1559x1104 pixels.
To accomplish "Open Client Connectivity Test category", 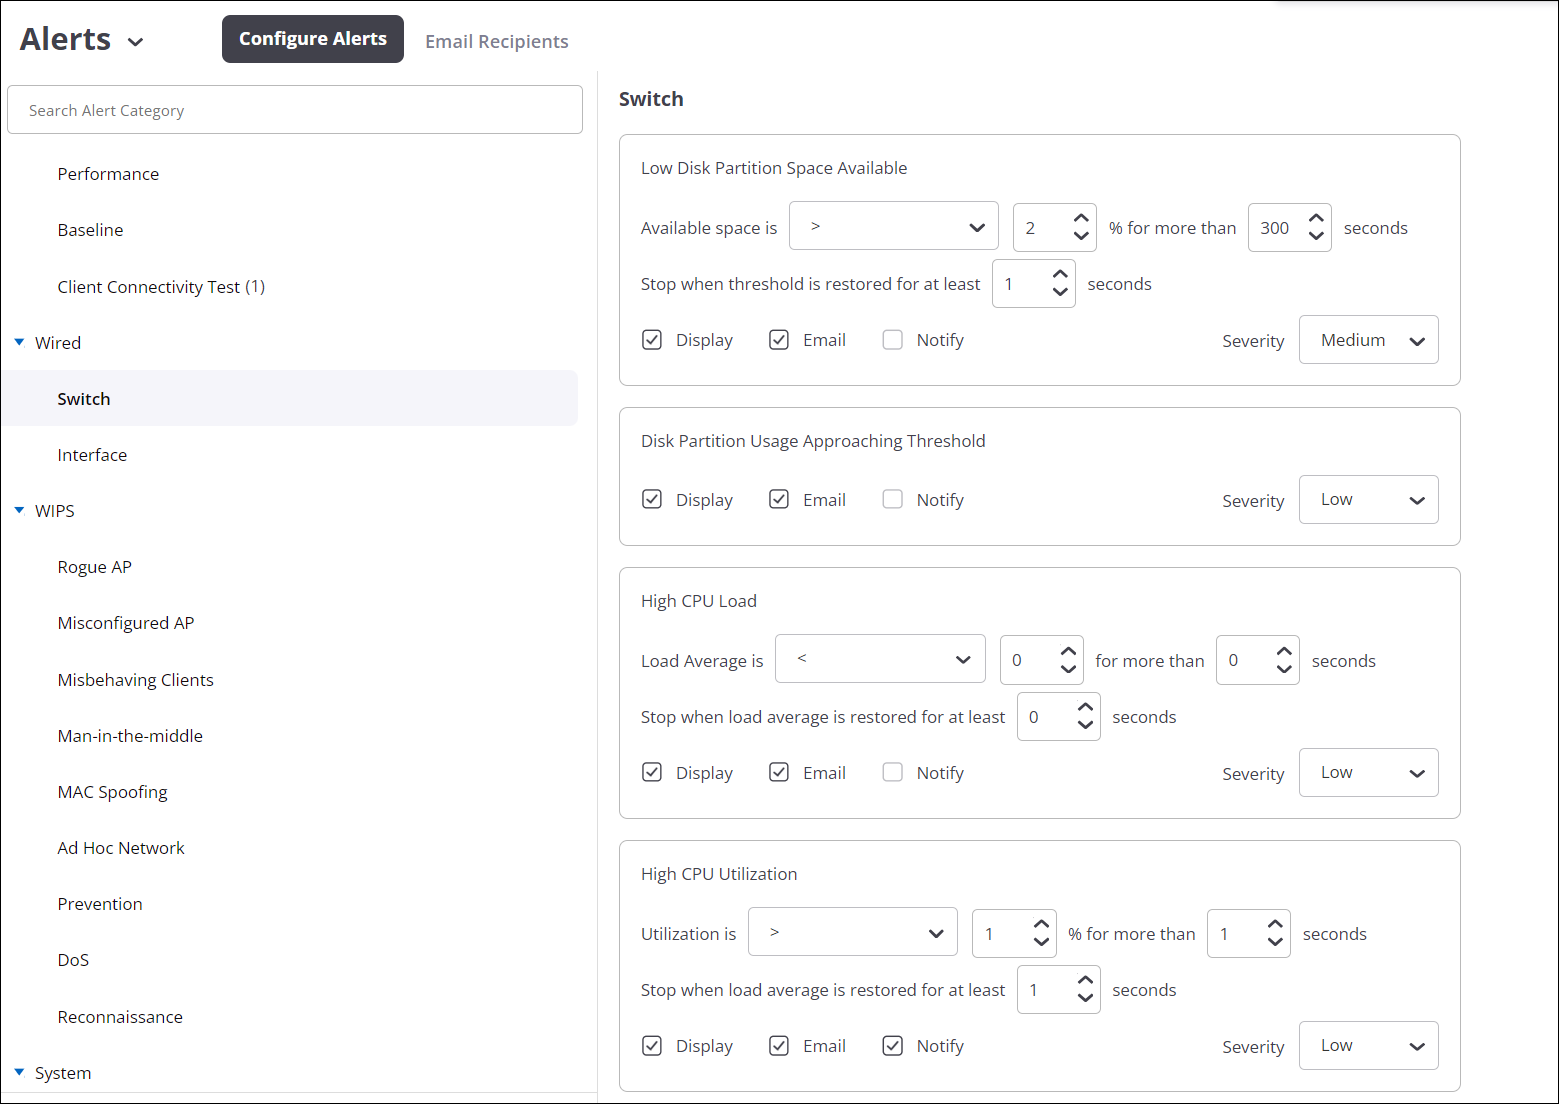I will coord(161,286).
